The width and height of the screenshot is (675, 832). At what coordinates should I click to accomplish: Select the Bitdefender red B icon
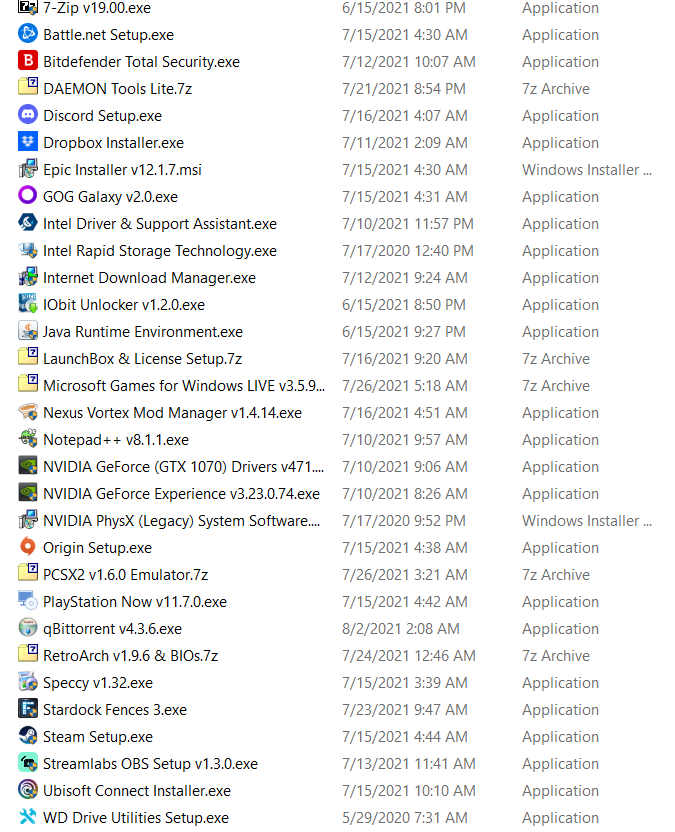point(28,61)
